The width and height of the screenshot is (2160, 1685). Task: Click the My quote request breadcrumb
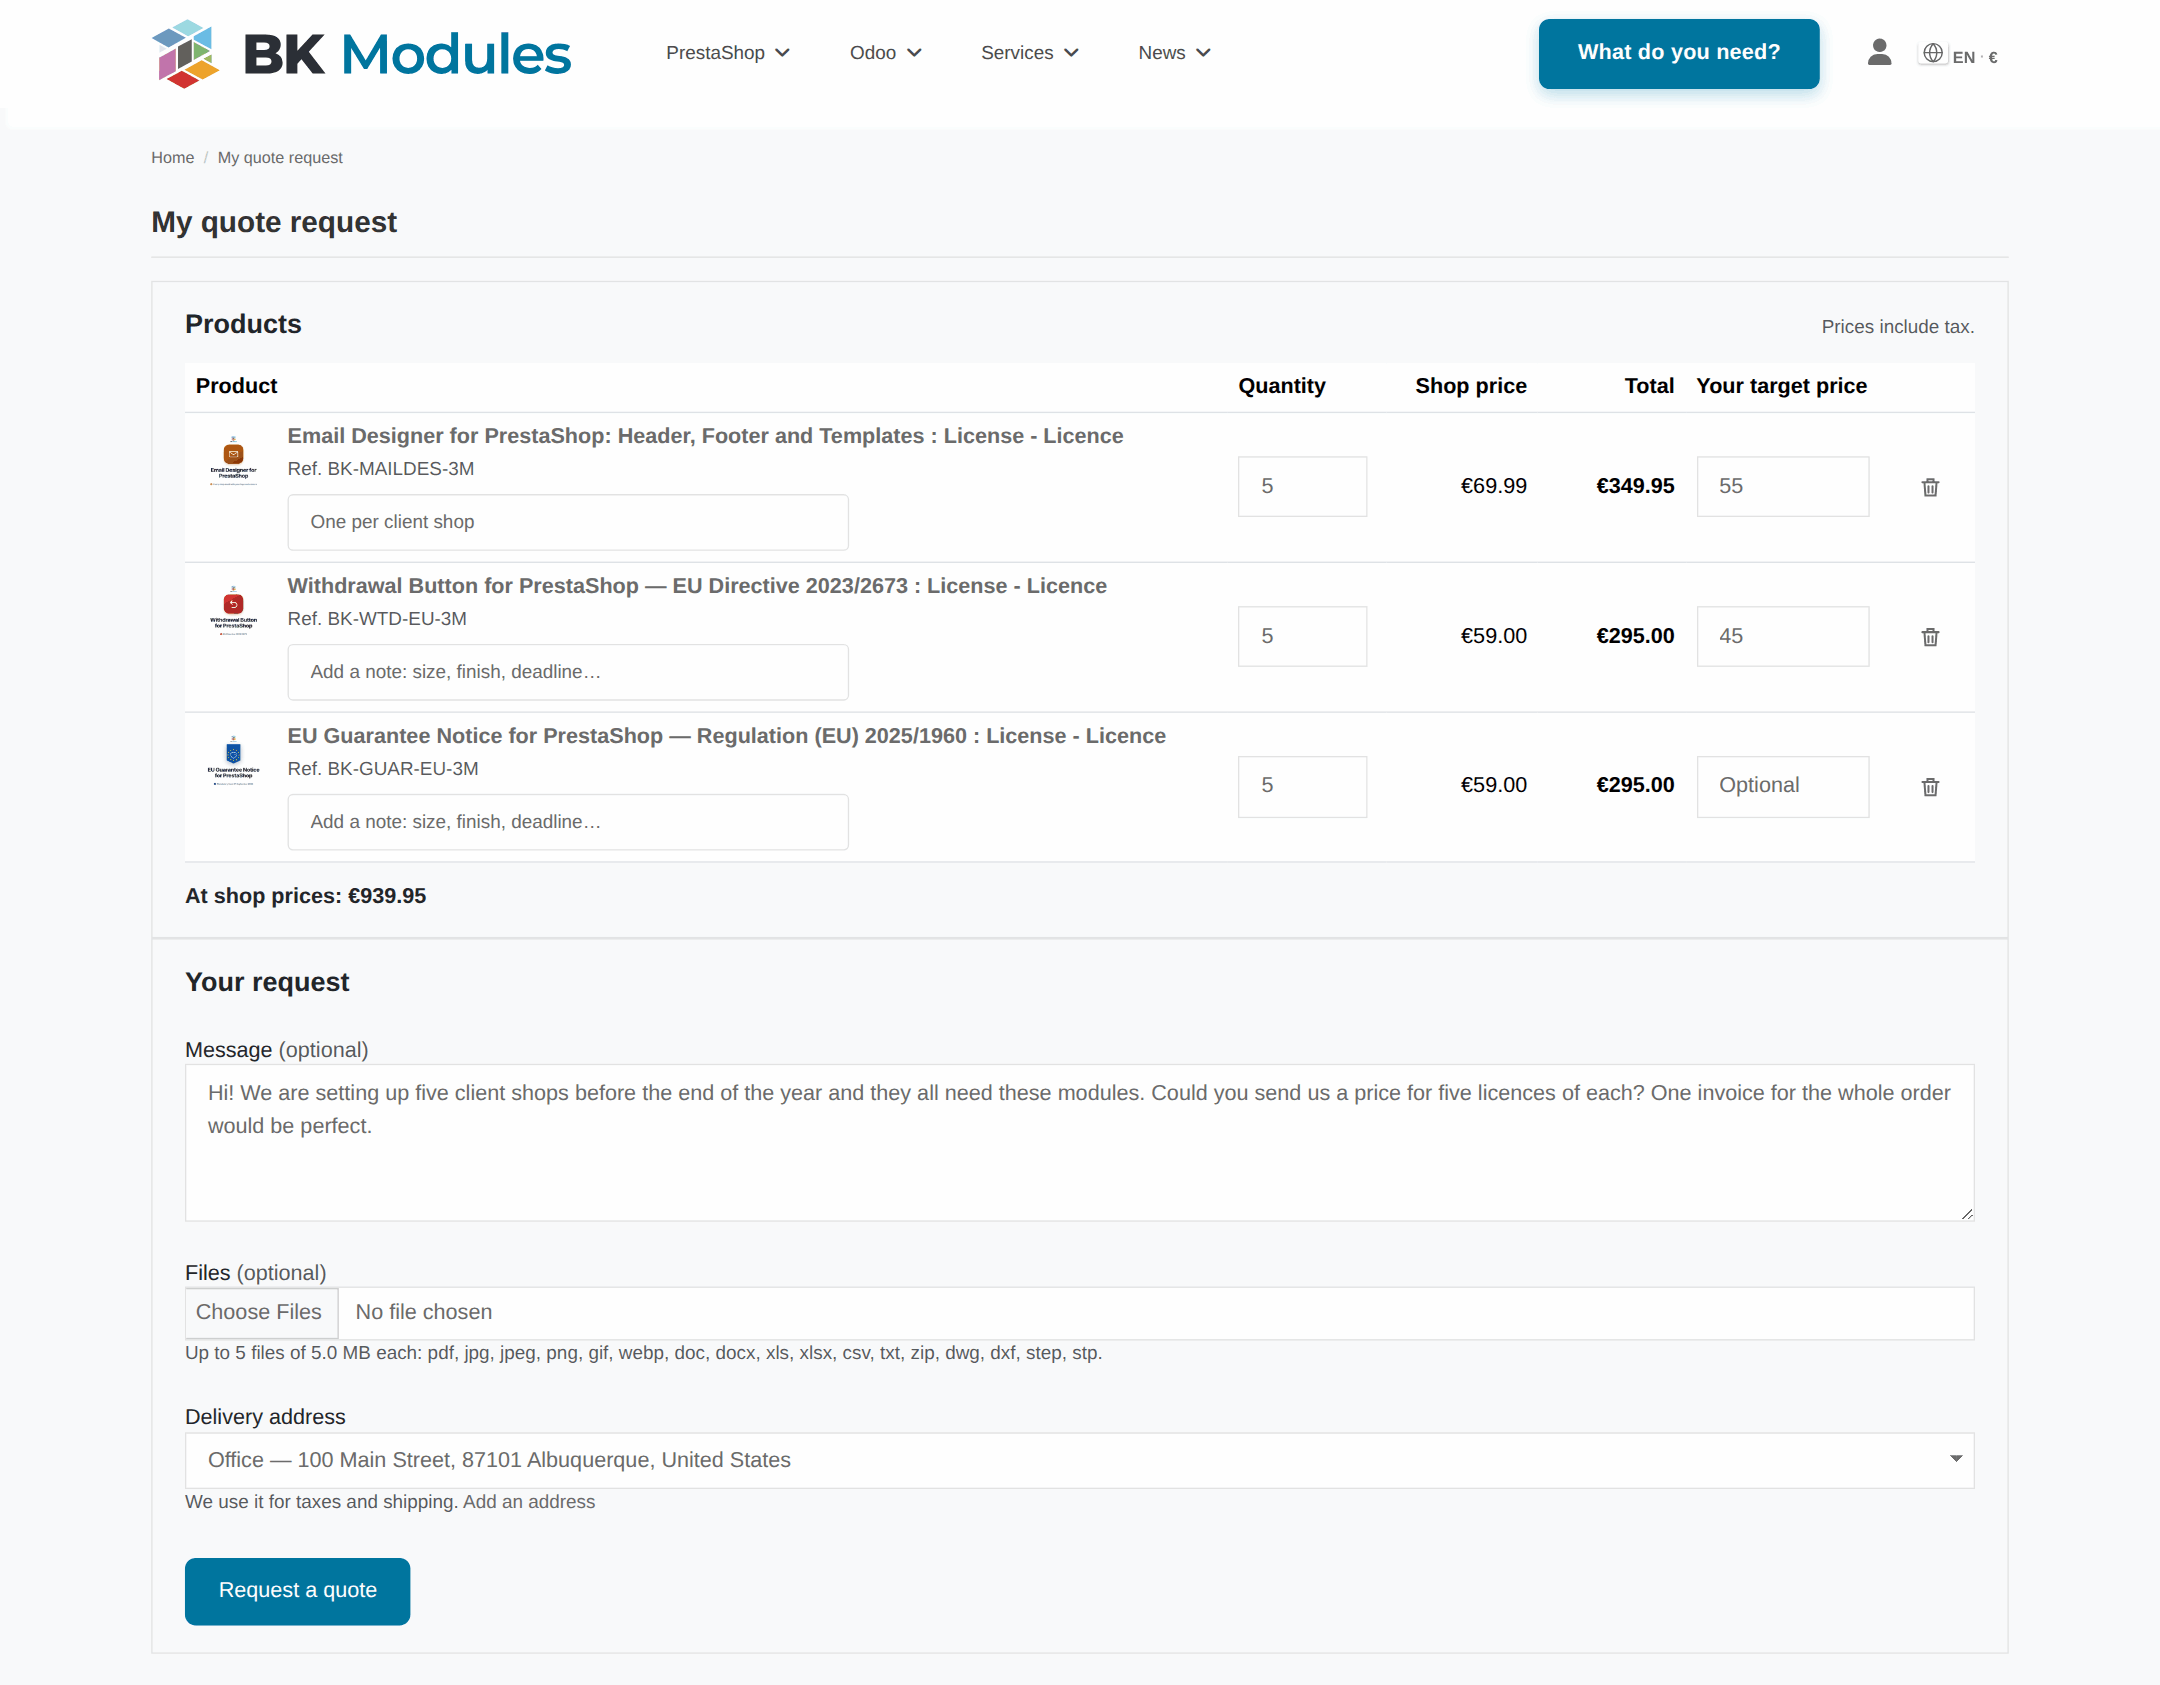pyautogui.click(x=280, y=158)
